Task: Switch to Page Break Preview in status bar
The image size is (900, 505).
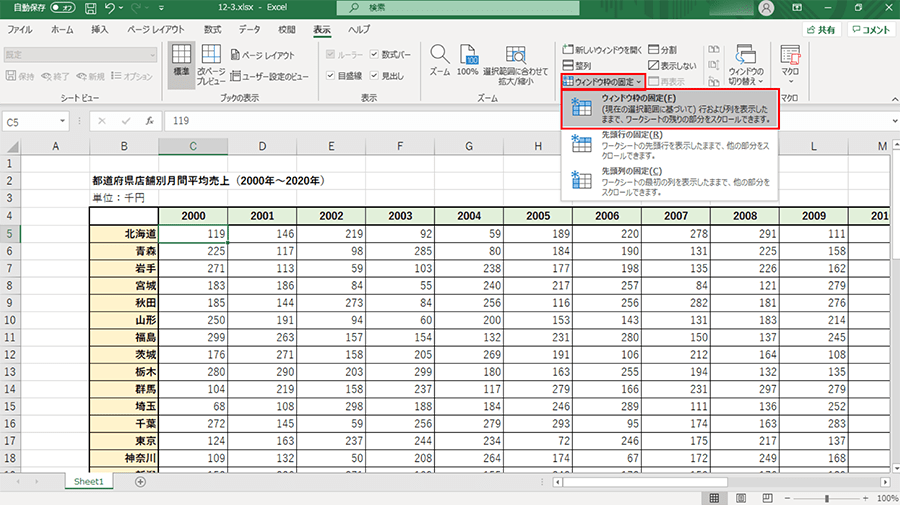Action: point(767,498)
